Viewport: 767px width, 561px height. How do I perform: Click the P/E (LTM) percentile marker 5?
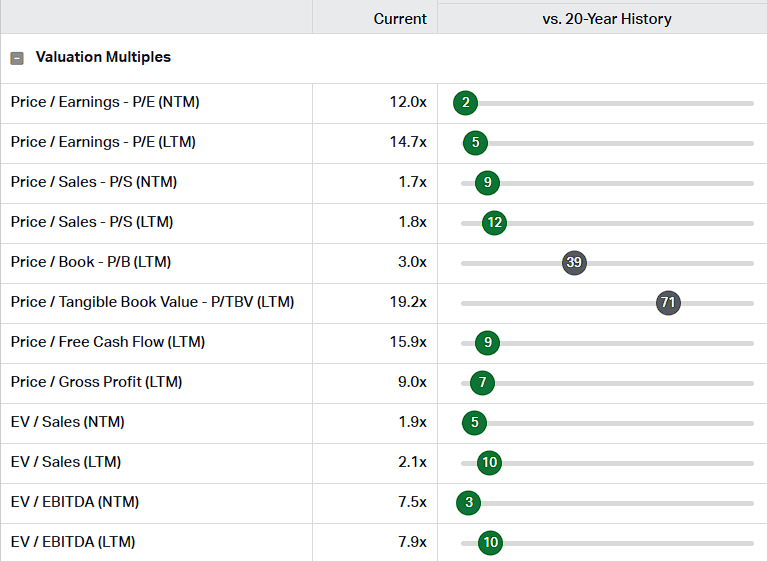[x=476, y=142]
